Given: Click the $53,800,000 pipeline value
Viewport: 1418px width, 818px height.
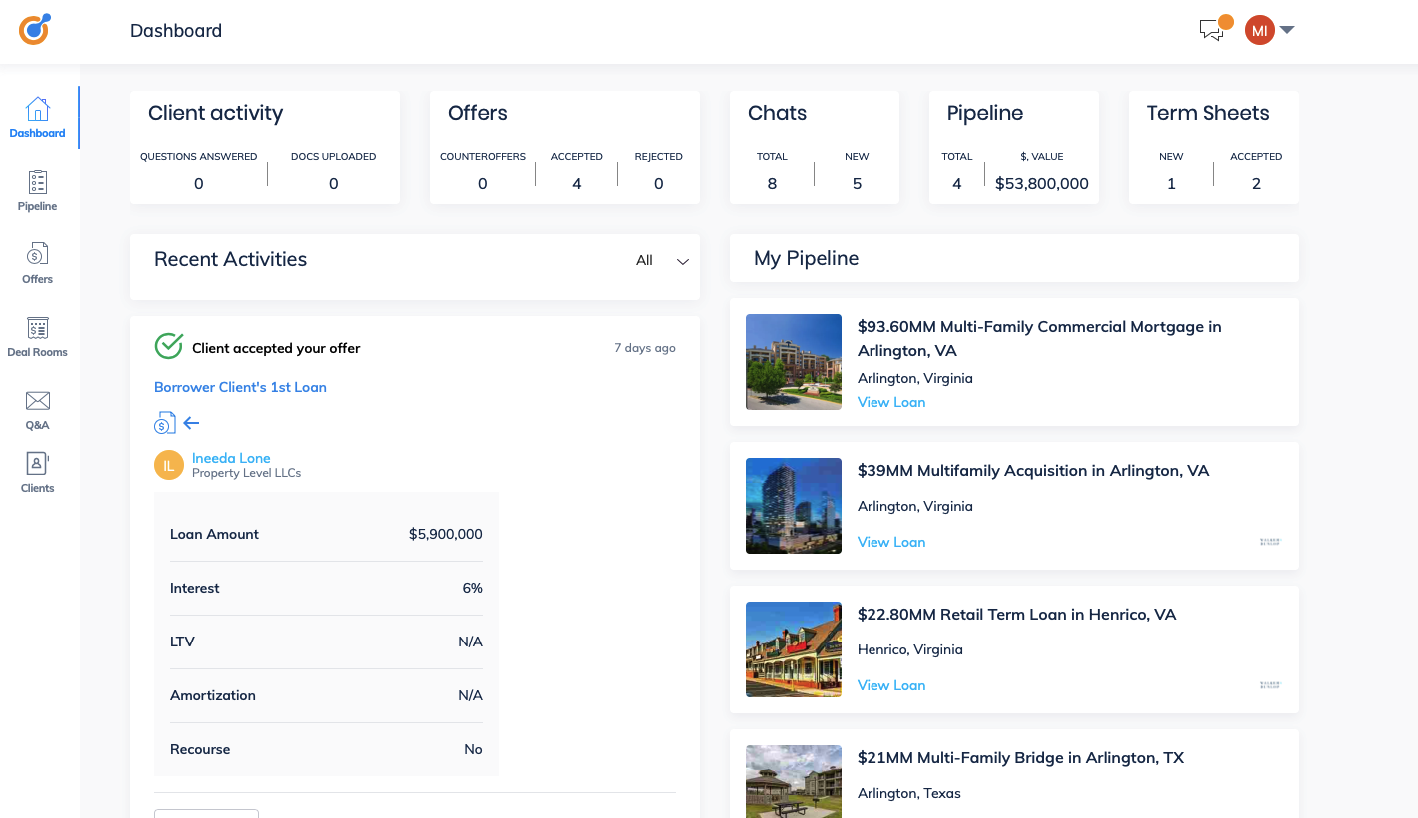Looking at the screenshot, I should (x=1042, y=184).
